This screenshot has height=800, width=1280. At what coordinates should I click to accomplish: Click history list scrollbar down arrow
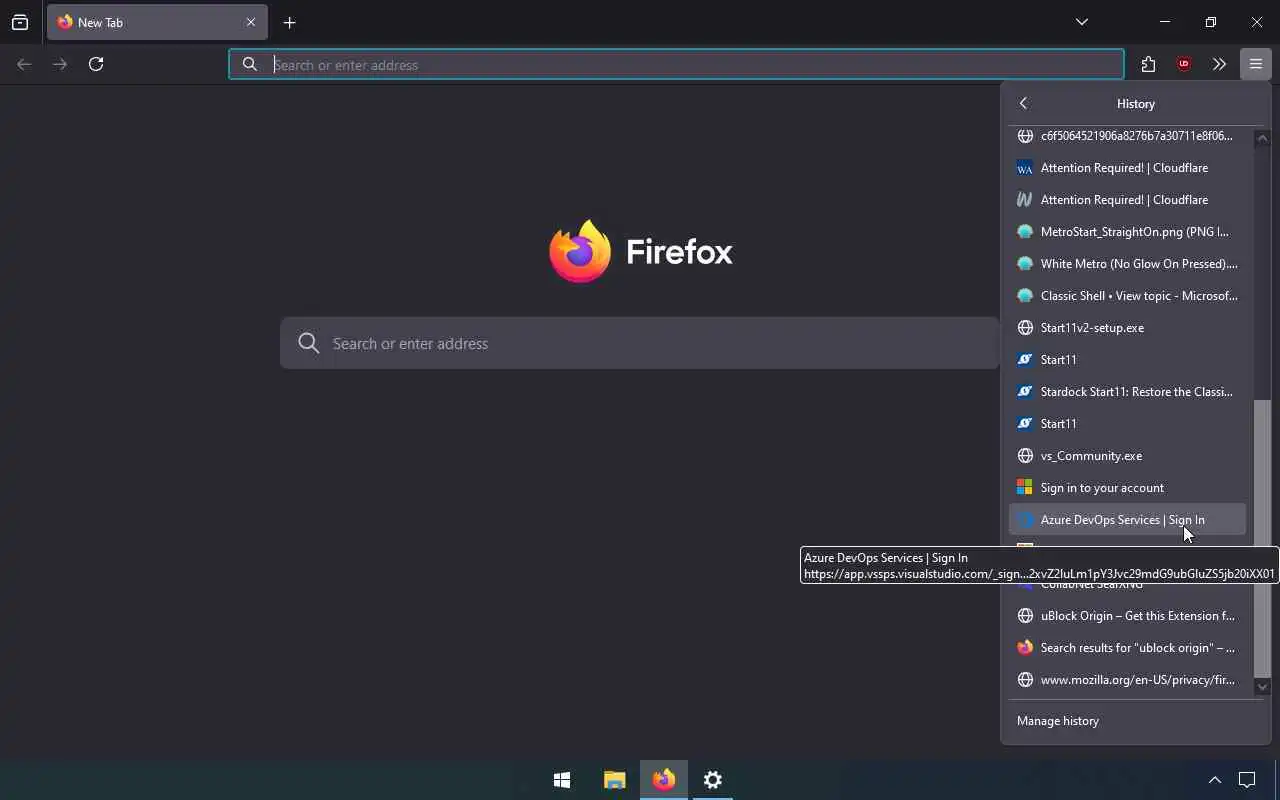point(1262,686)
